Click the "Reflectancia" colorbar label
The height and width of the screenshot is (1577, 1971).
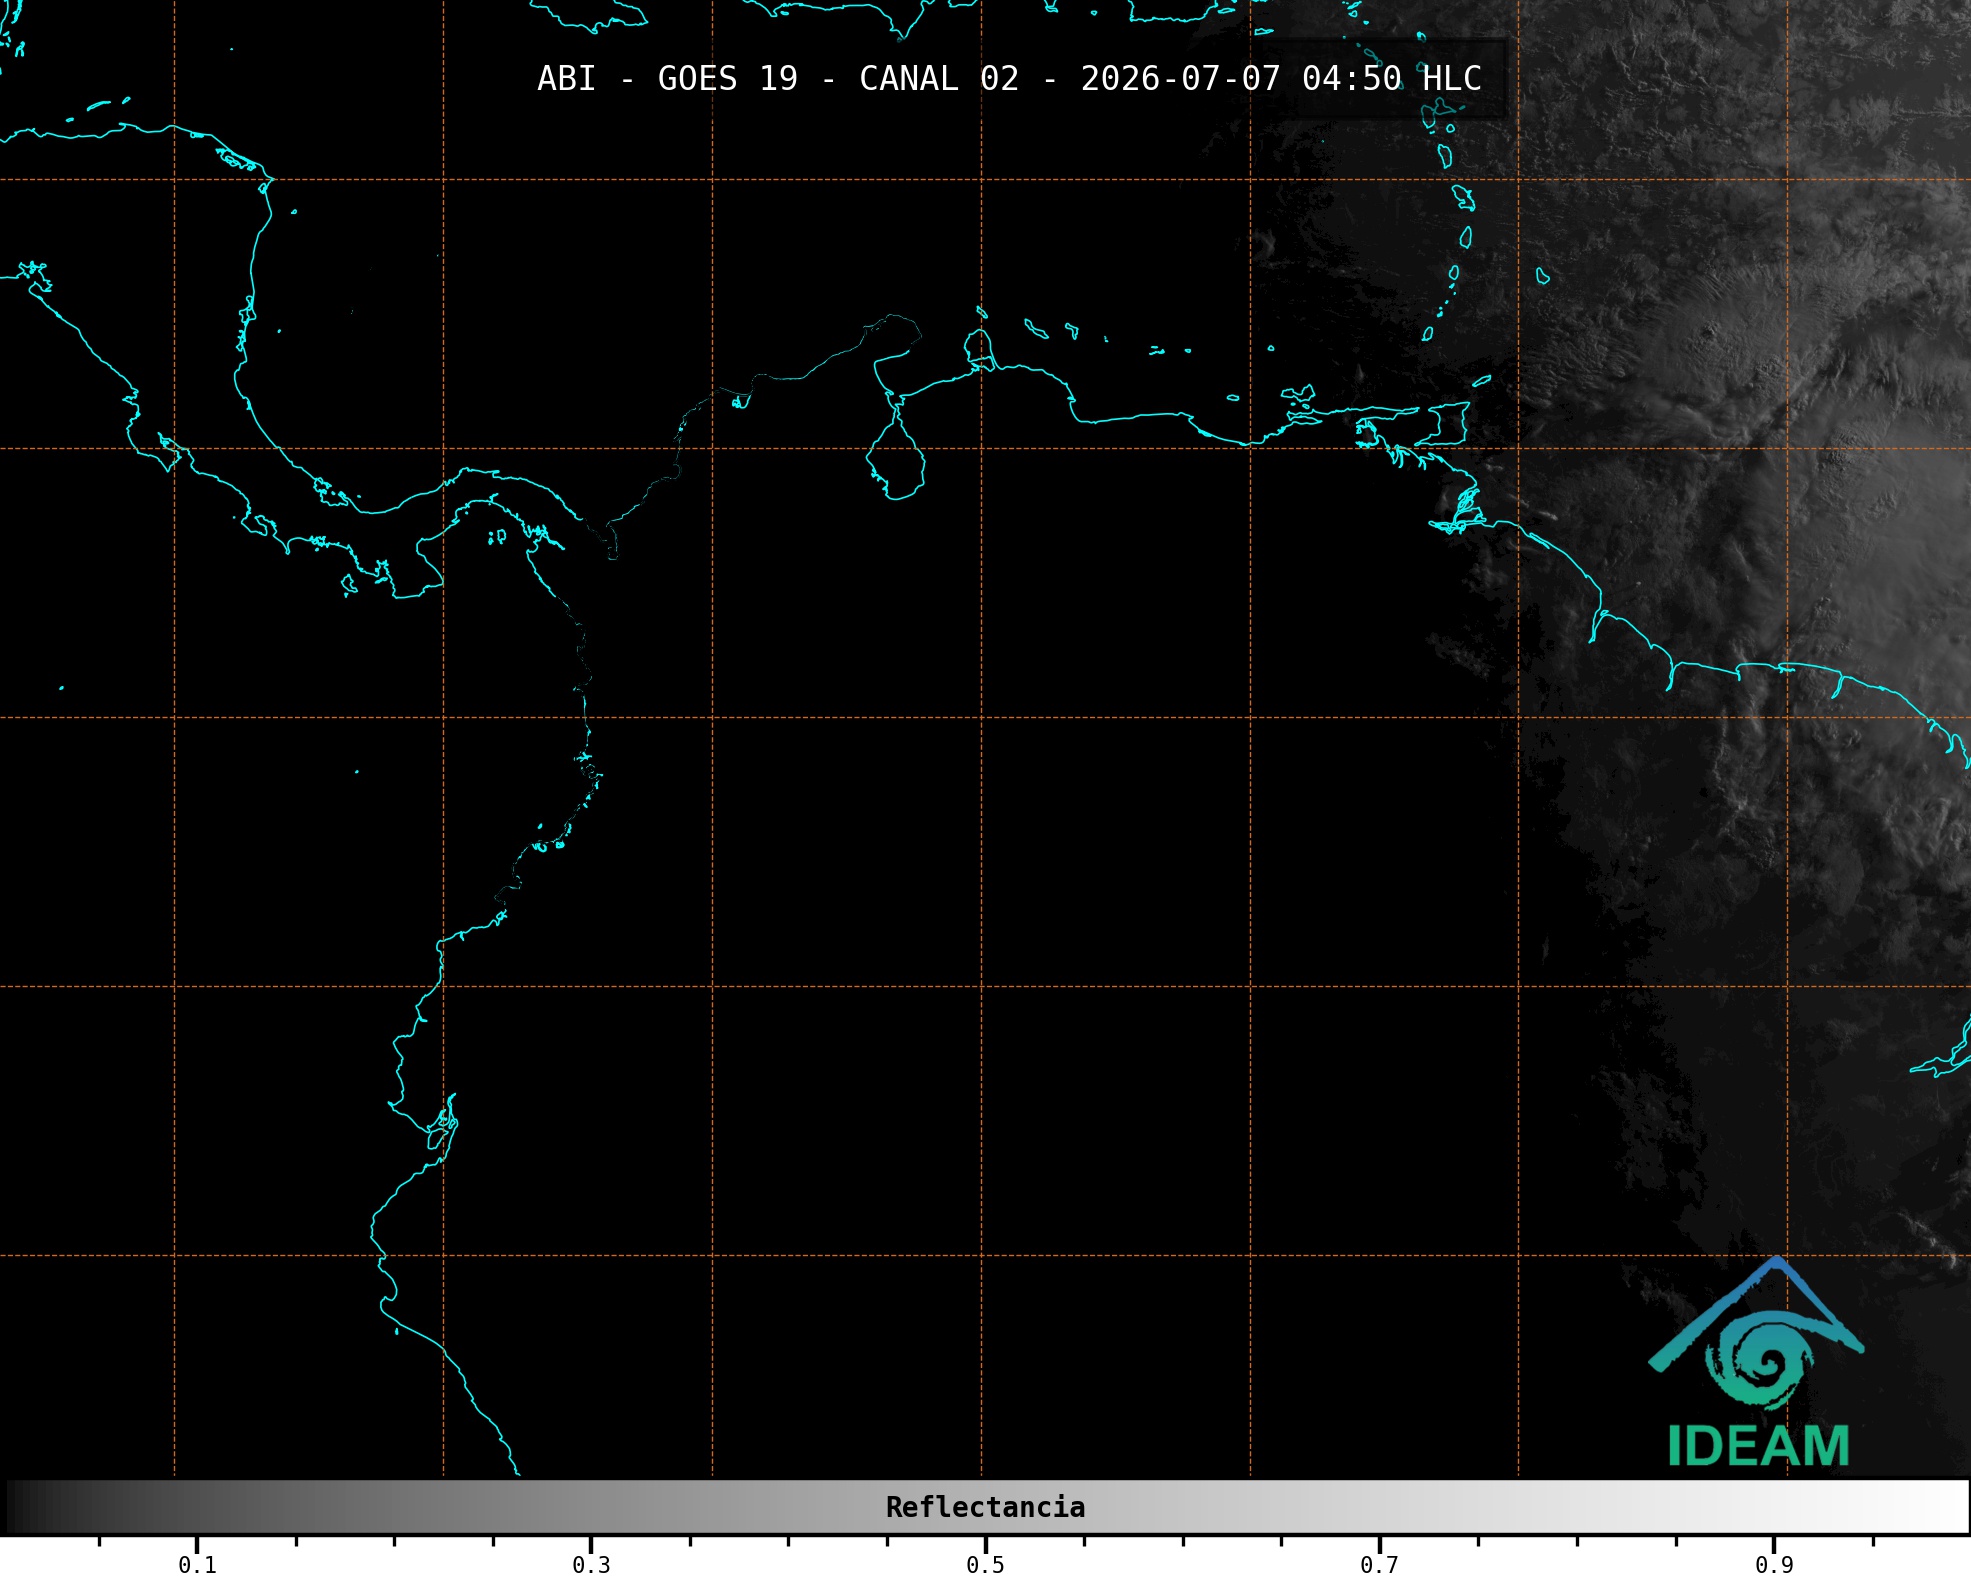coord(985,1507)
